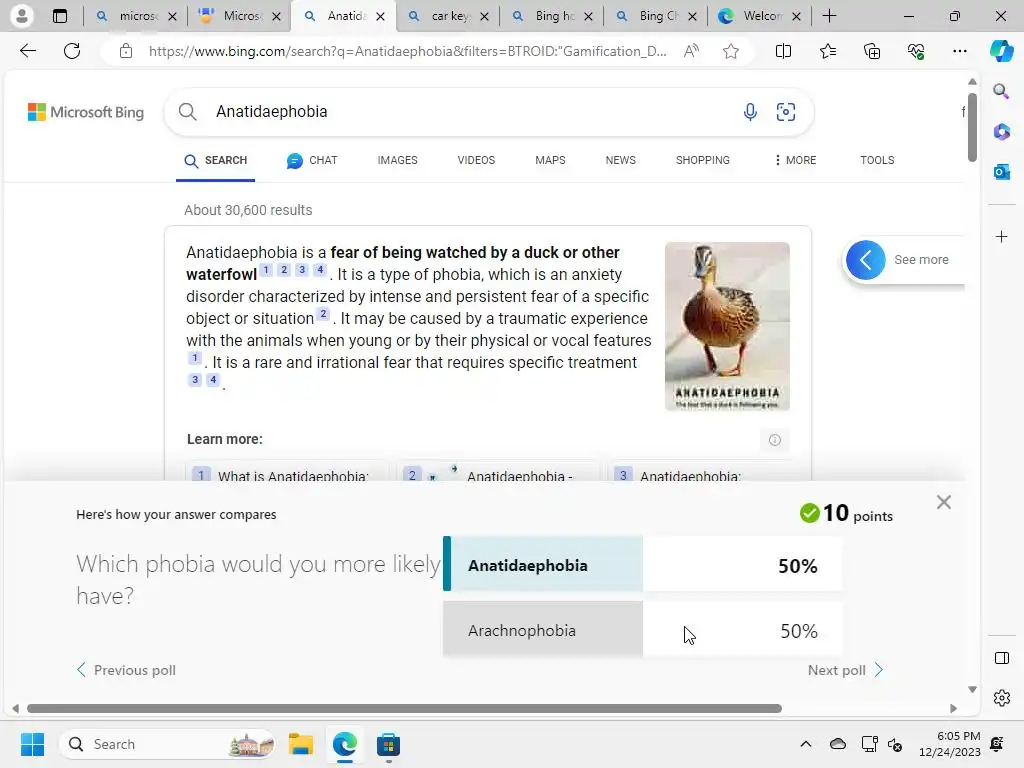This screenshot has height=768, width=1024.
Task: Refresh the current Bing page
Action: (72, 51)
